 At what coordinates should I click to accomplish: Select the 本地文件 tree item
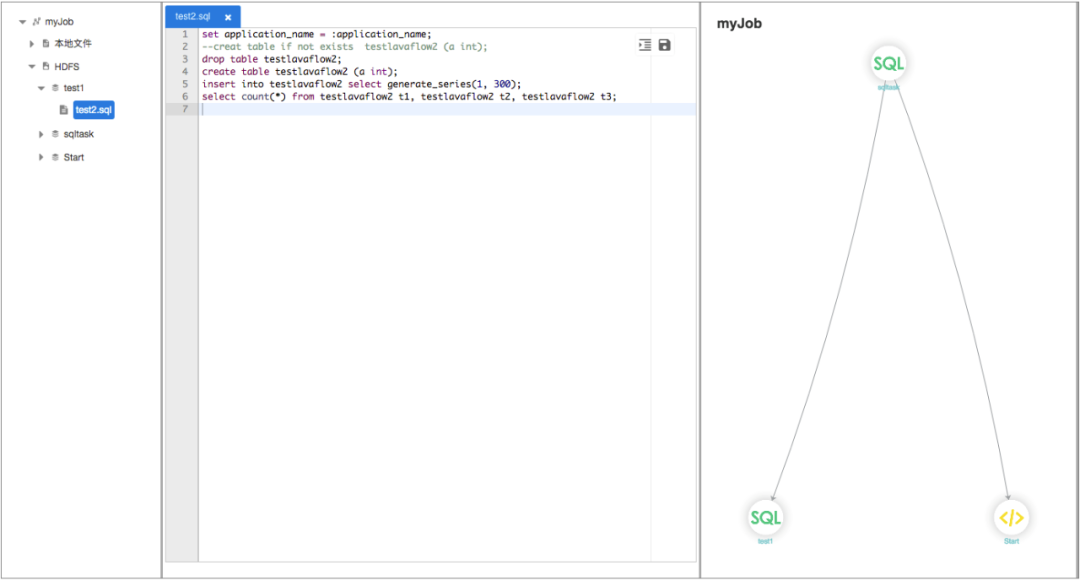73,43
